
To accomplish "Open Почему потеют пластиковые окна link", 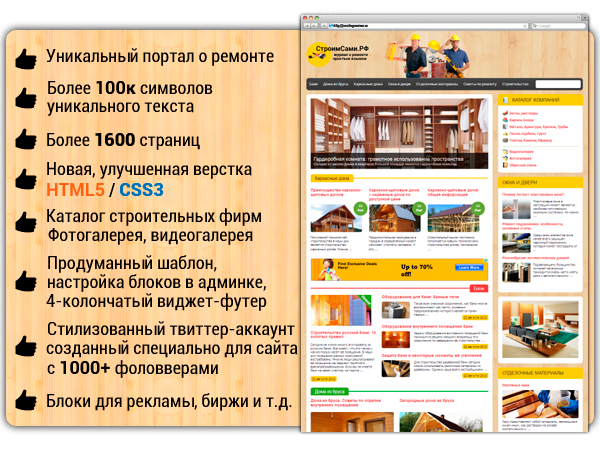I will 533,194.
